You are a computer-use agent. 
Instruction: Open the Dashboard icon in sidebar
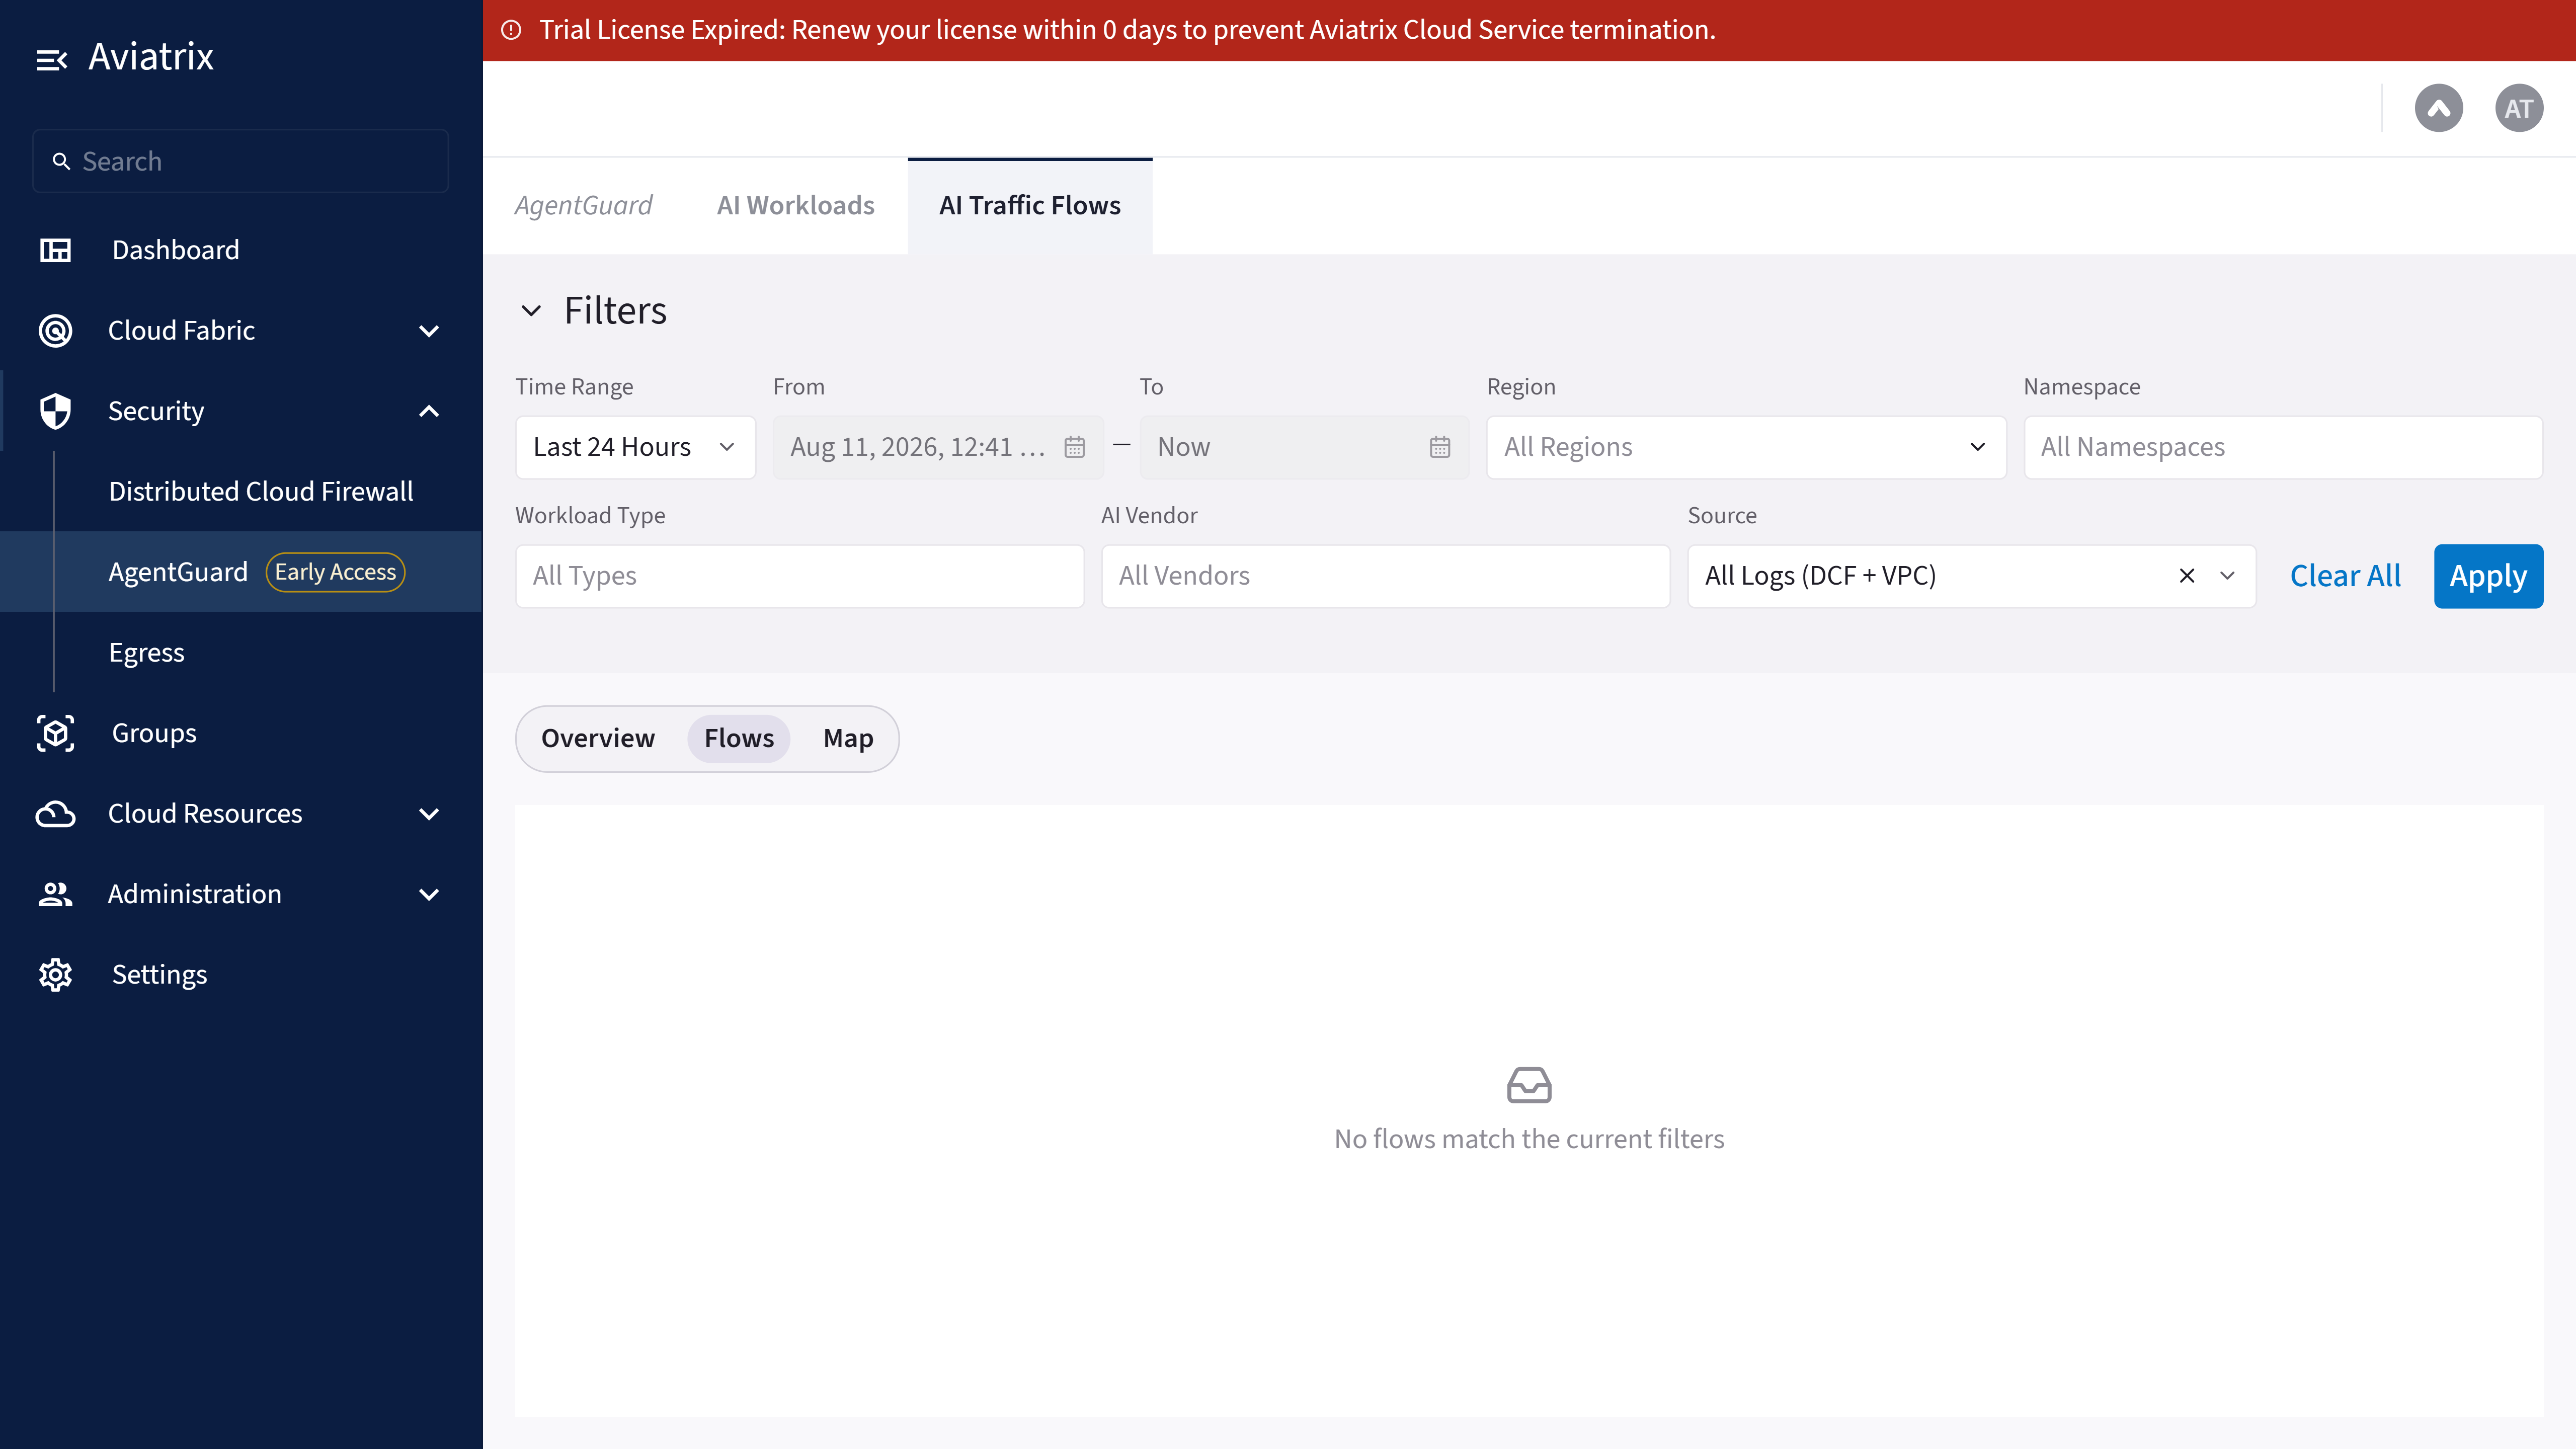pyautogui.click(x=55, y=250)
